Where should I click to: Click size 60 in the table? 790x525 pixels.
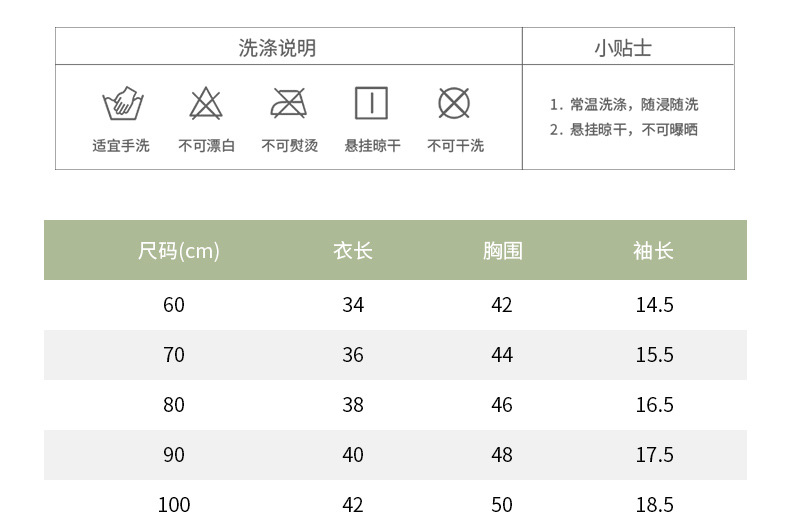(x=174, y=305)
